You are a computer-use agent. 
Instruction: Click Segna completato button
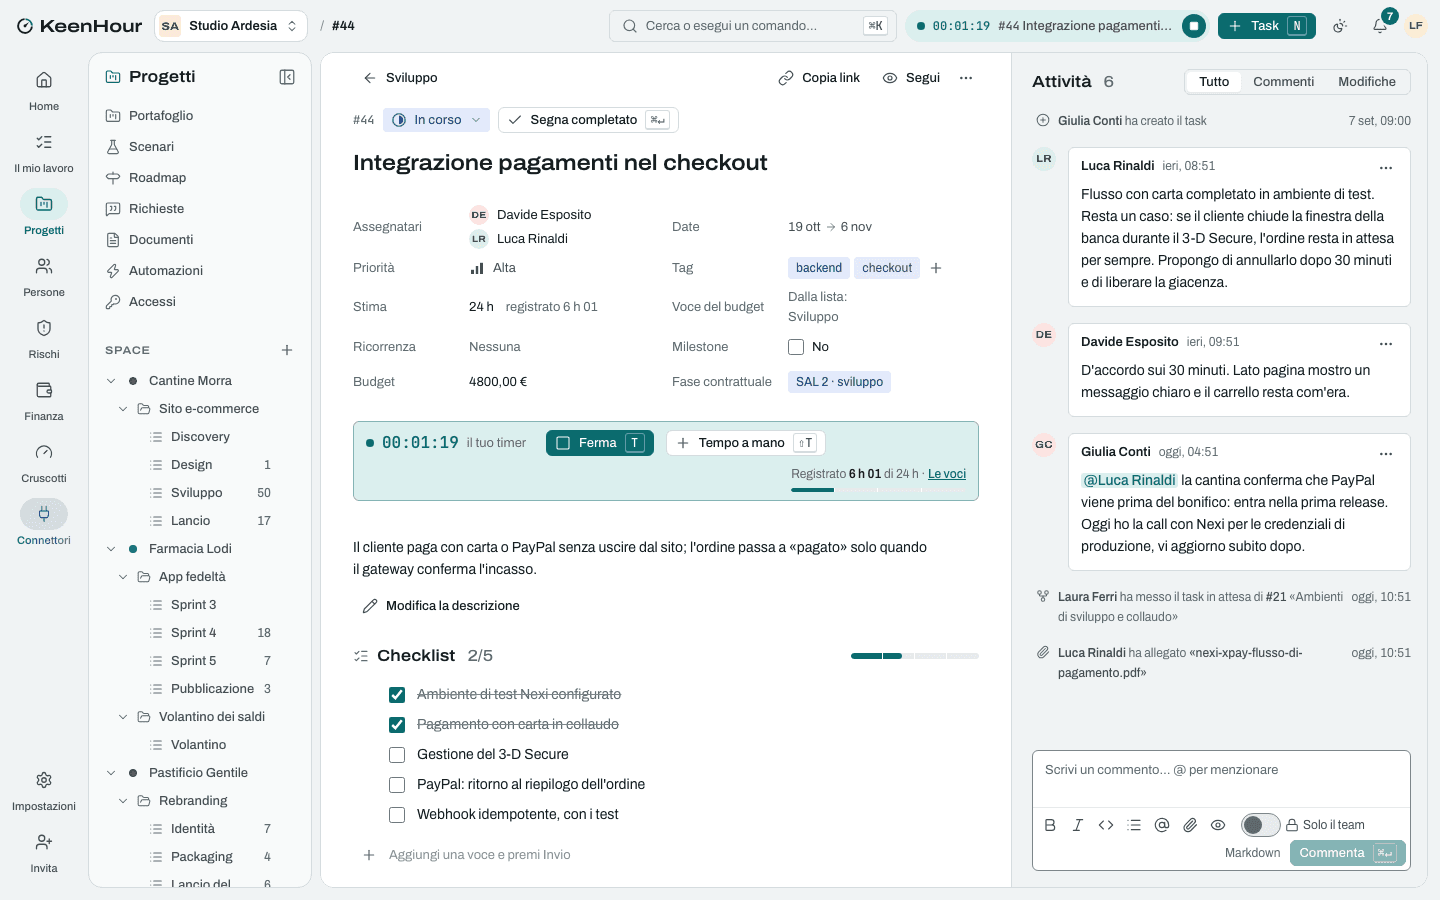coord(588,120)
